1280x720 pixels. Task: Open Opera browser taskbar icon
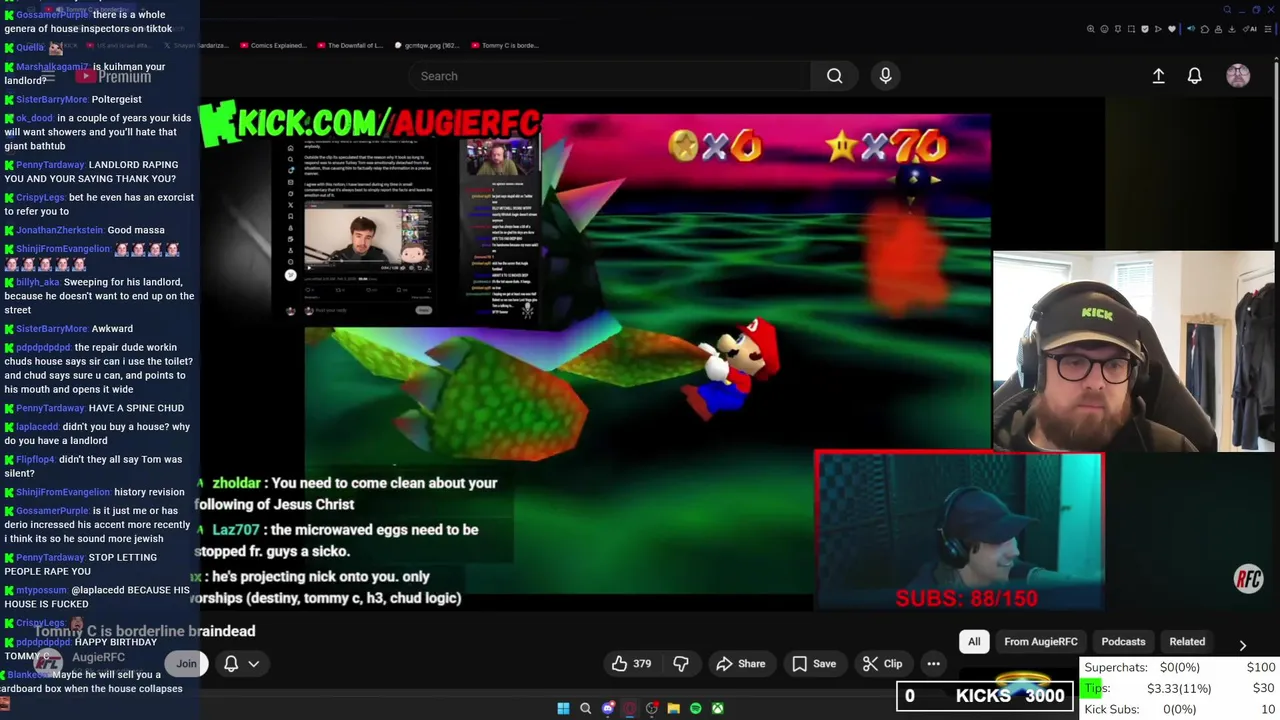click(630, 709)
